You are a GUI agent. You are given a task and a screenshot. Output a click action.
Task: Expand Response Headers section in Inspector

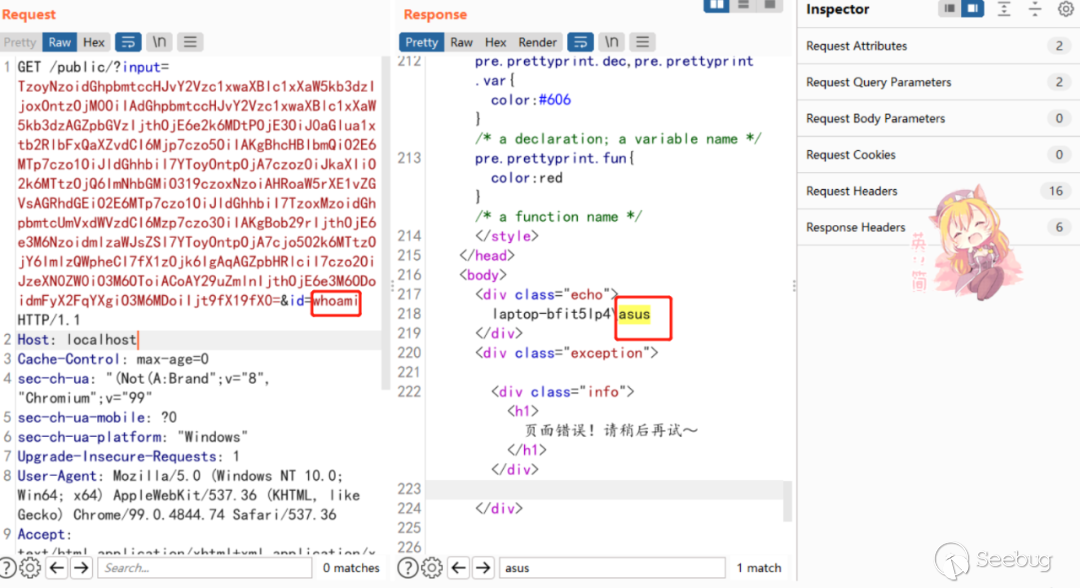point(855,227)
